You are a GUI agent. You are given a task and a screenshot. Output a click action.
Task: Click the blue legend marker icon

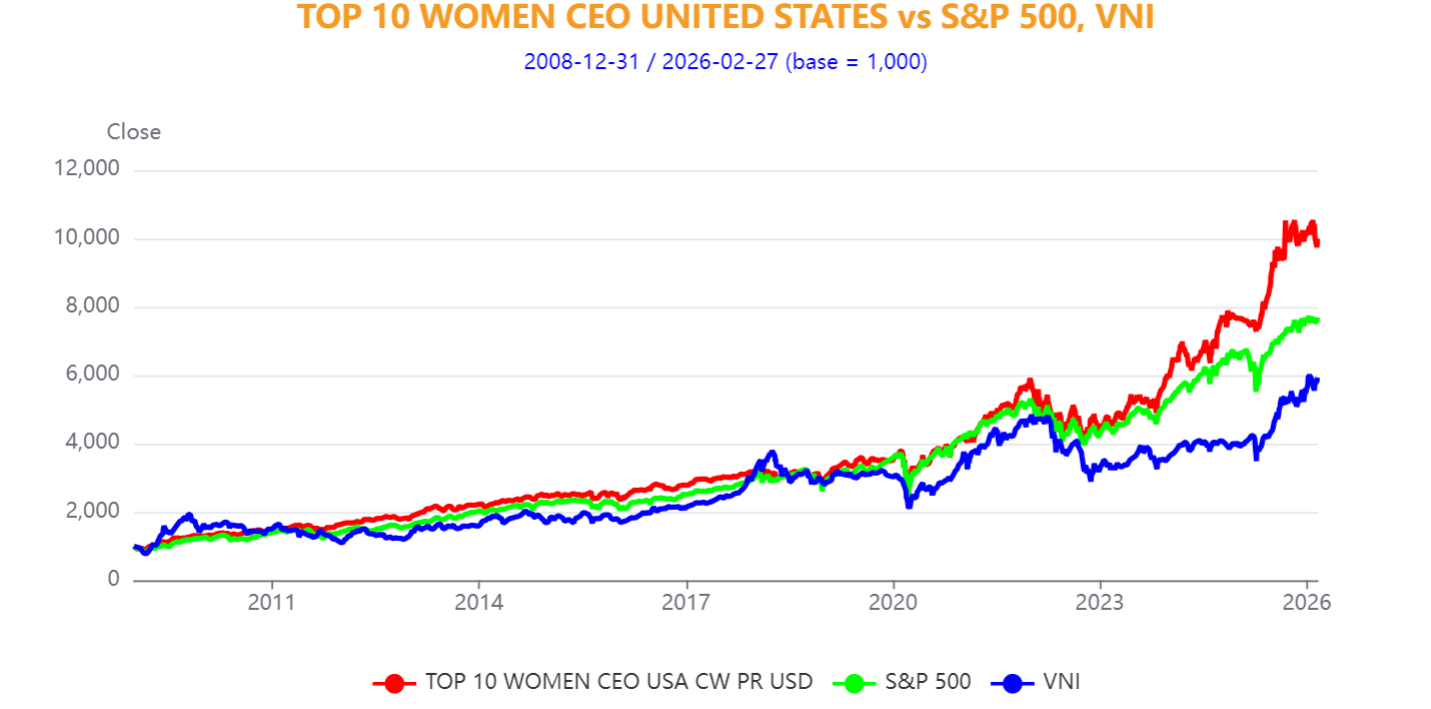click(1011, 683)
